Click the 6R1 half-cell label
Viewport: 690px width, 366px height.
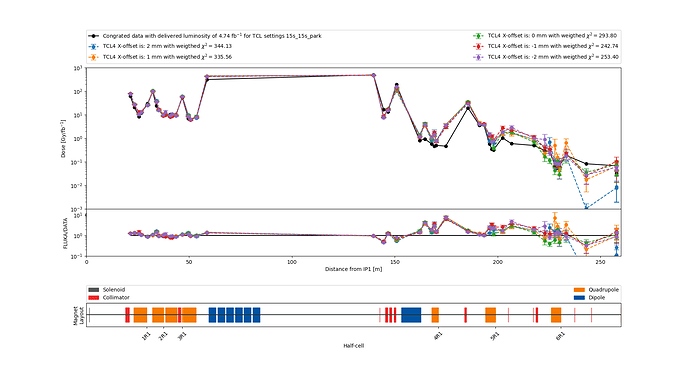point(560,337)
